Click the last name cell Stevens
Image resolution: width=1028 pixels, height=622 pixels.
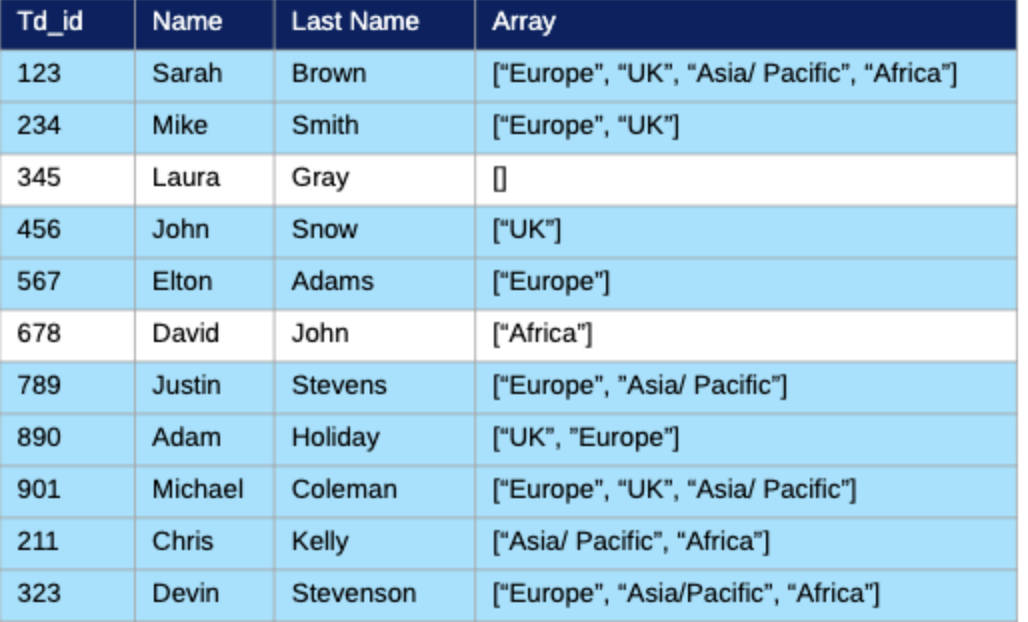point(339,386)
